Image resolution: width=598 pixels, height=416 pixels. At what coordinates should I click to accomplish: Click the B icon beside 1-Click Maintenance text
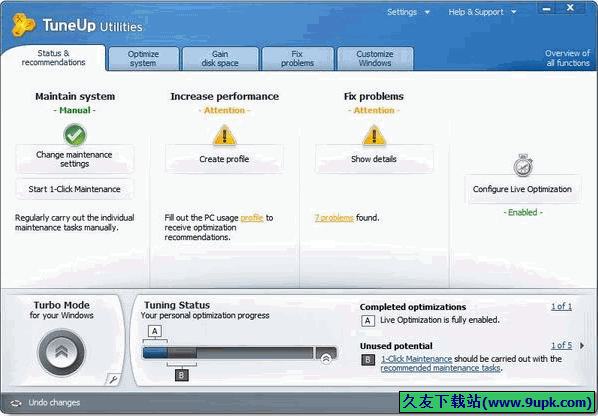click(368, 360)
